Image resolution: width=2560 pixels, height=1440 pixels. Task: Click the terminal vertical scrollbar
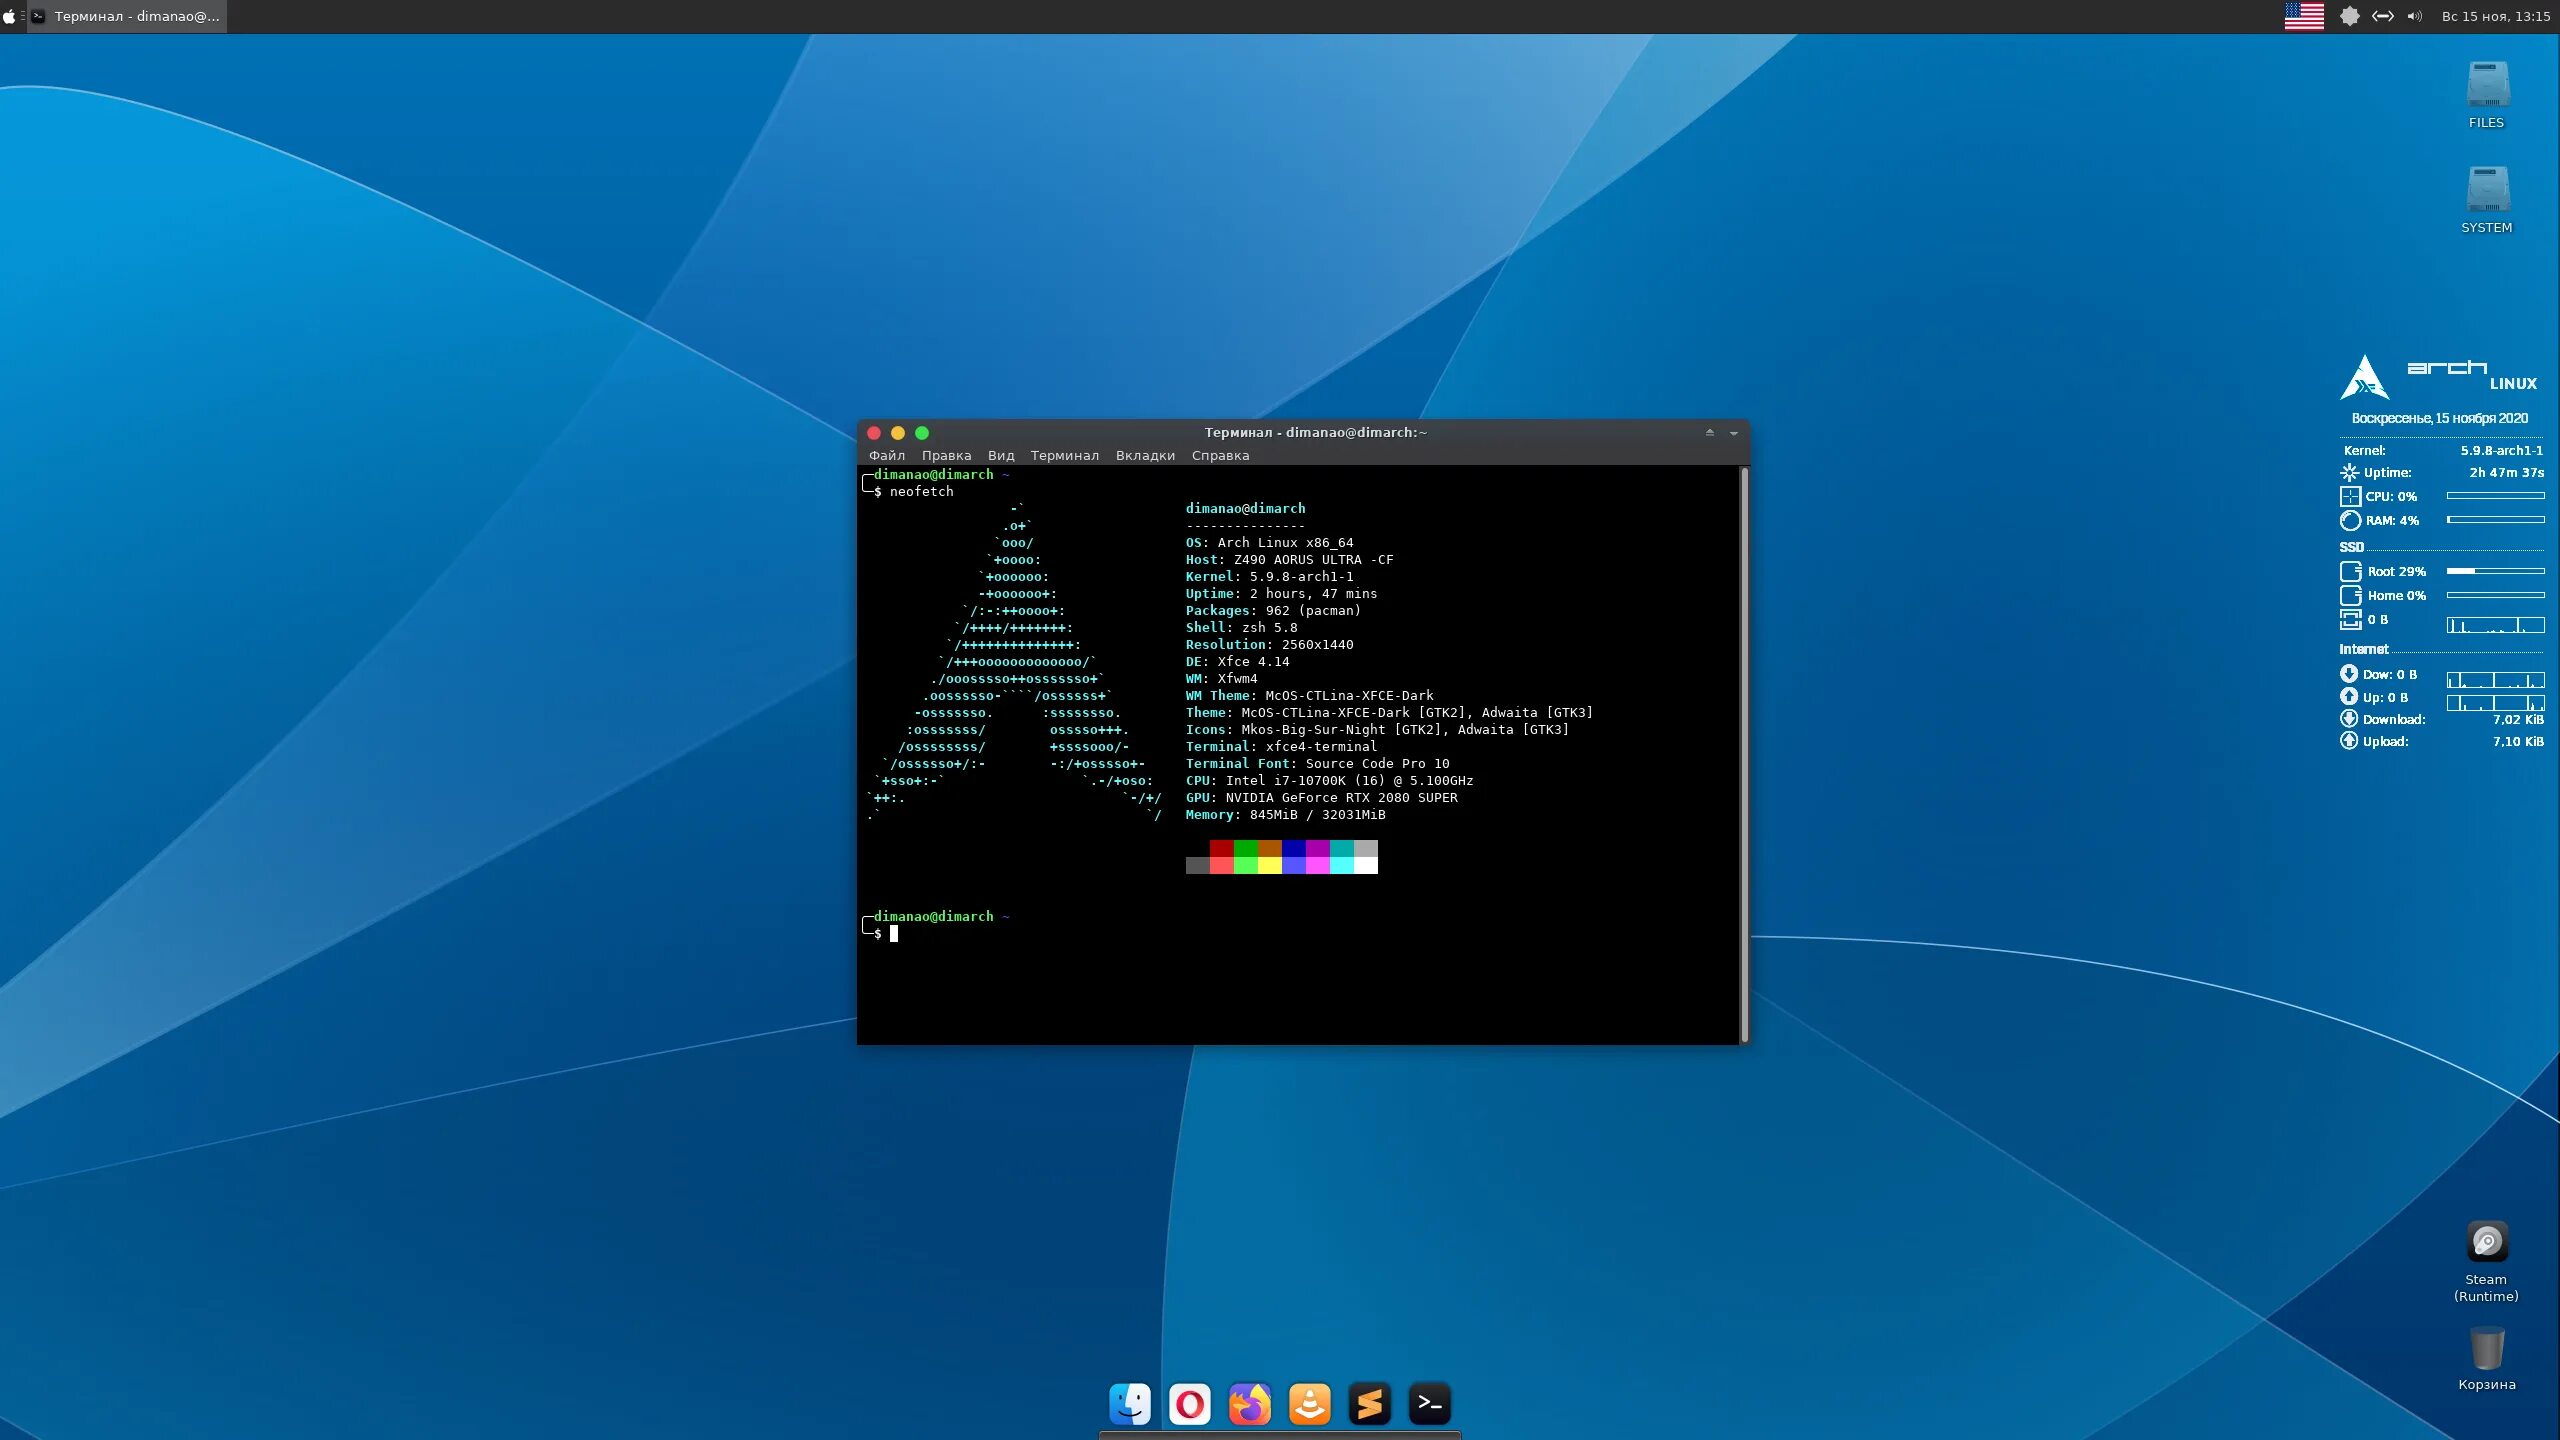1744,755
